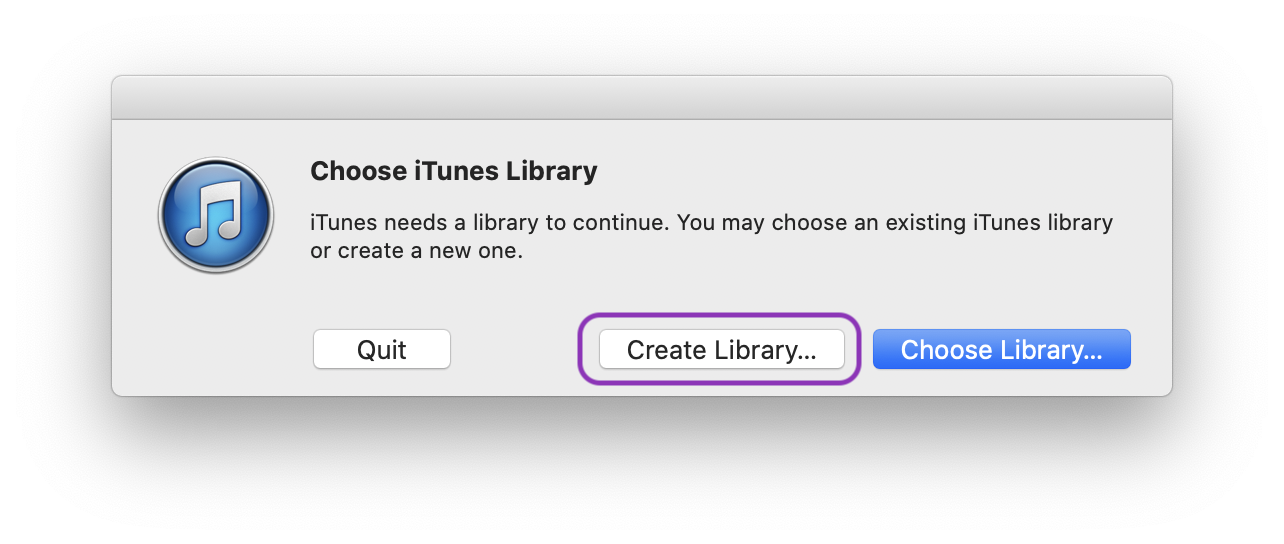Click the Choose iTunes Library heading

453,171
